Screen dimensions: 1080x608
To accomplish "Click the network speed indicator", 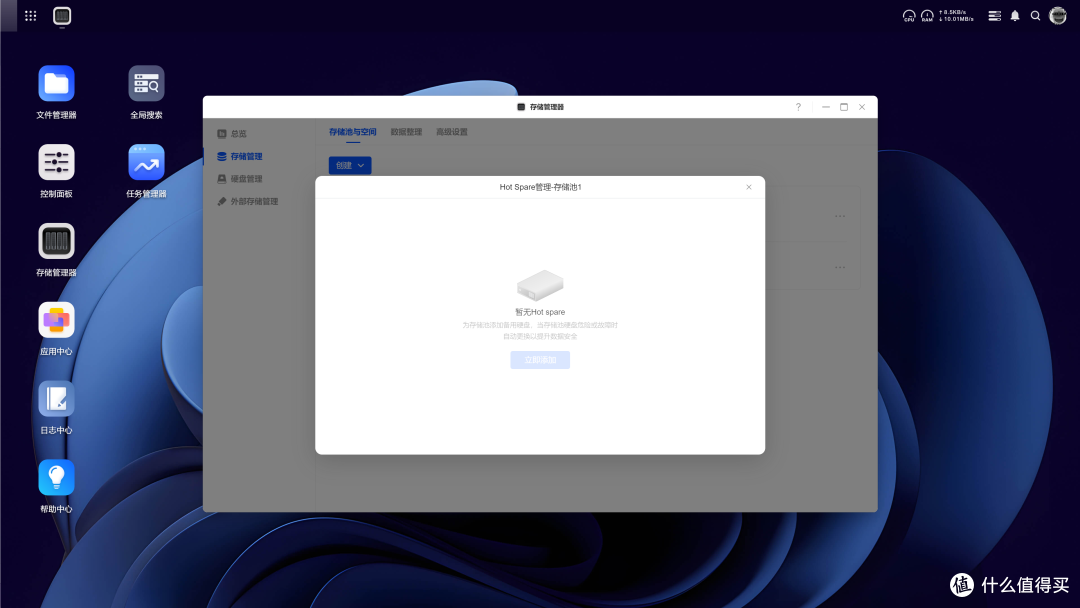I will click(957, 16).
